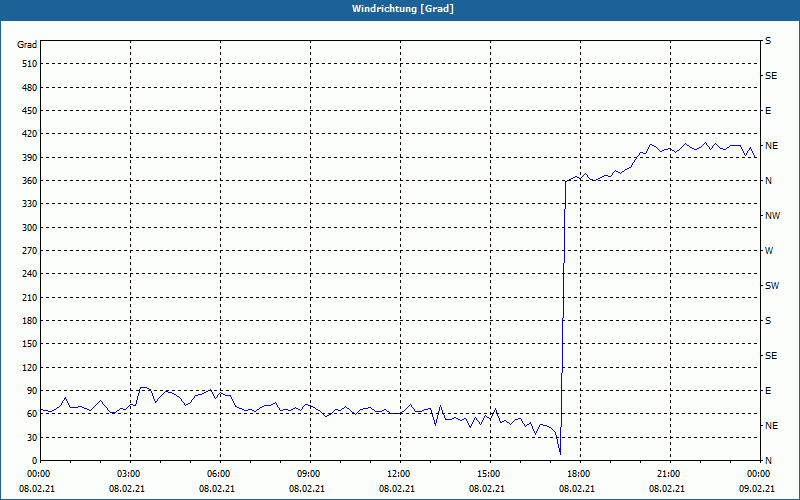800x500 pixels.
Task: Click the N compass label beside 360 gridline
Action: pos(768,181)
